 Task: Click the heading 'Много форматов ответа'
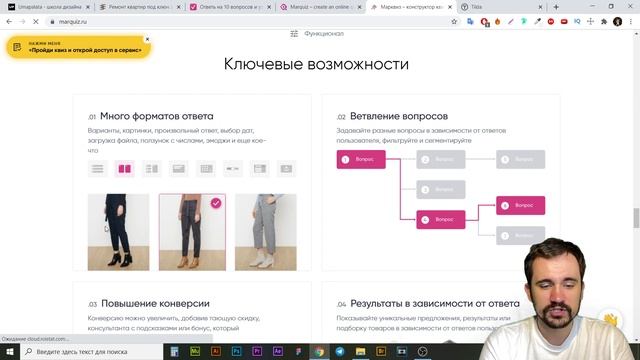(x=157, y=116)
